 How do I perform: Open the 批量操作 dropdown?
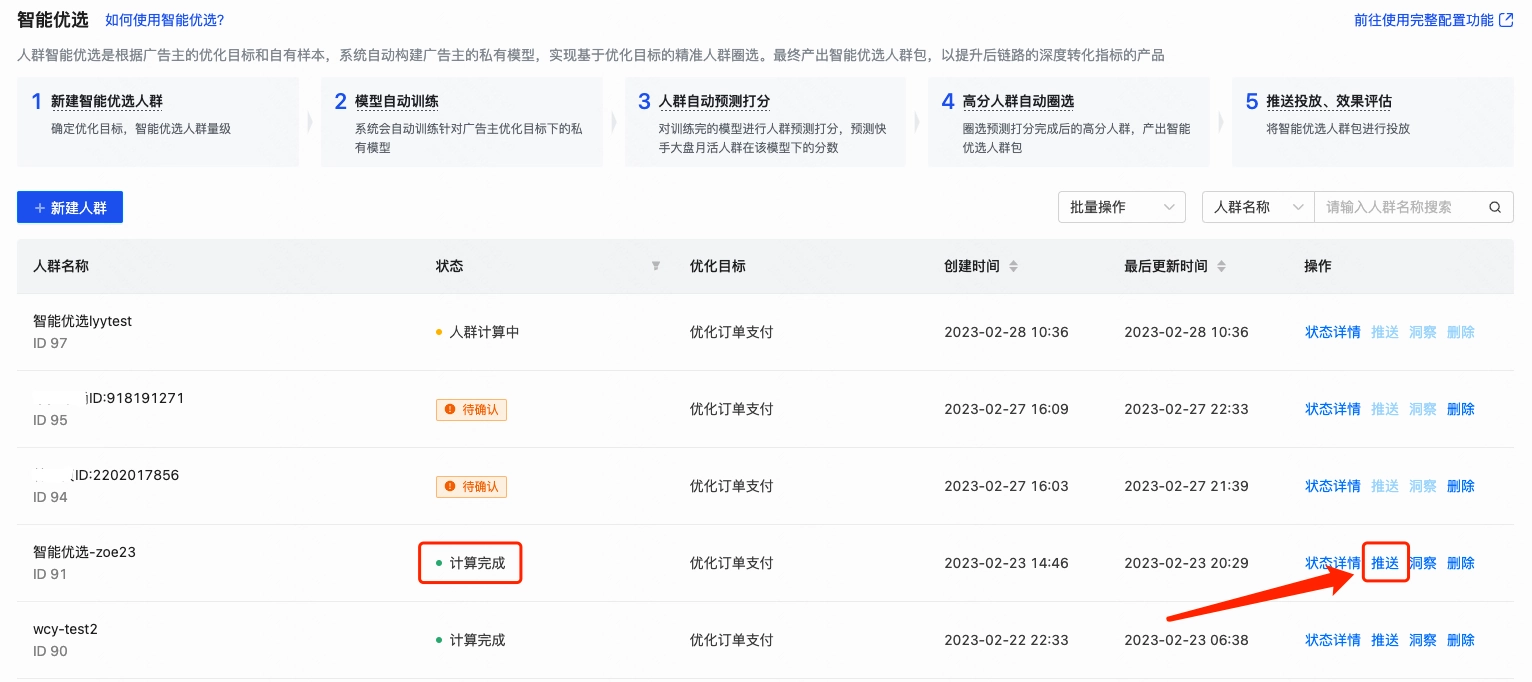1120,207
